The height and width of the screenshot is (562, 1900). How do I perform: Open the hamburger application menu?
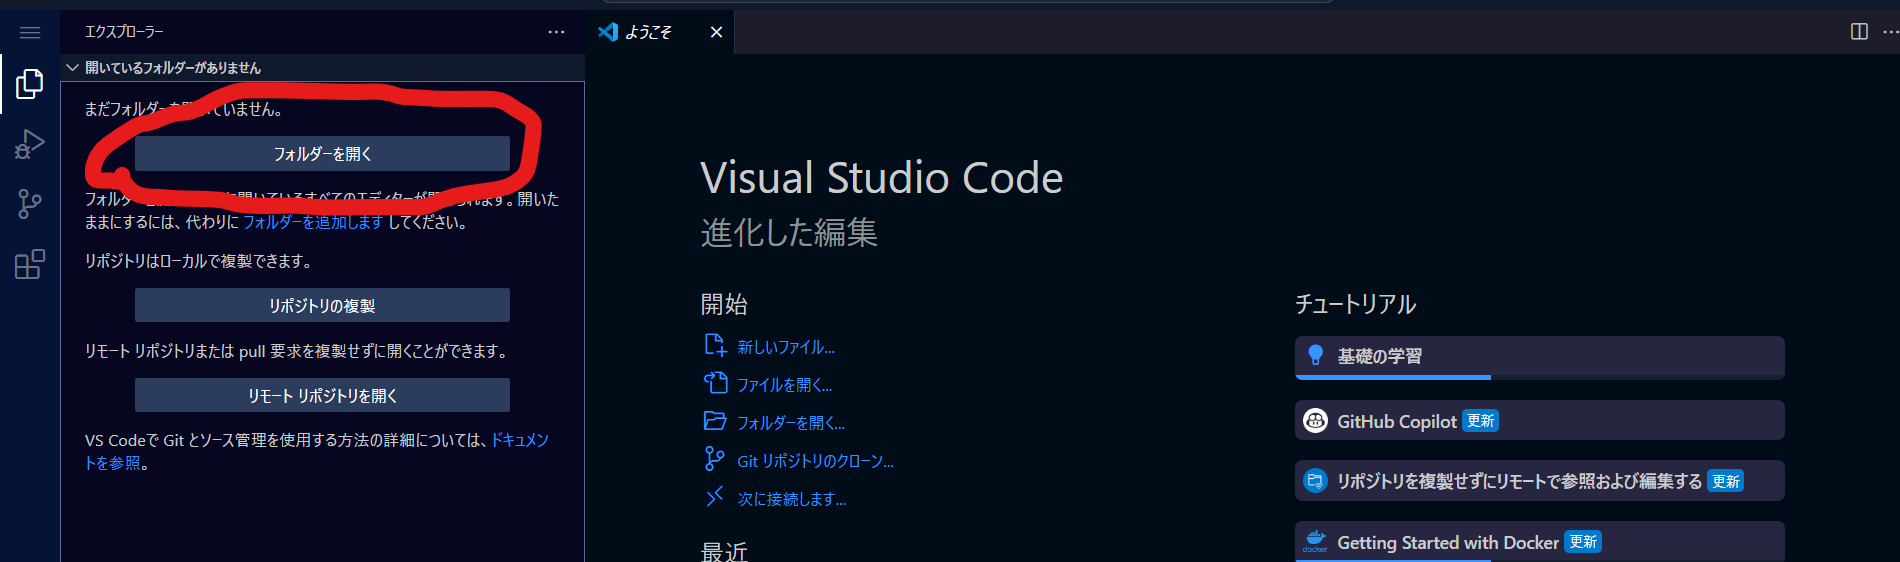coord(30,33)
